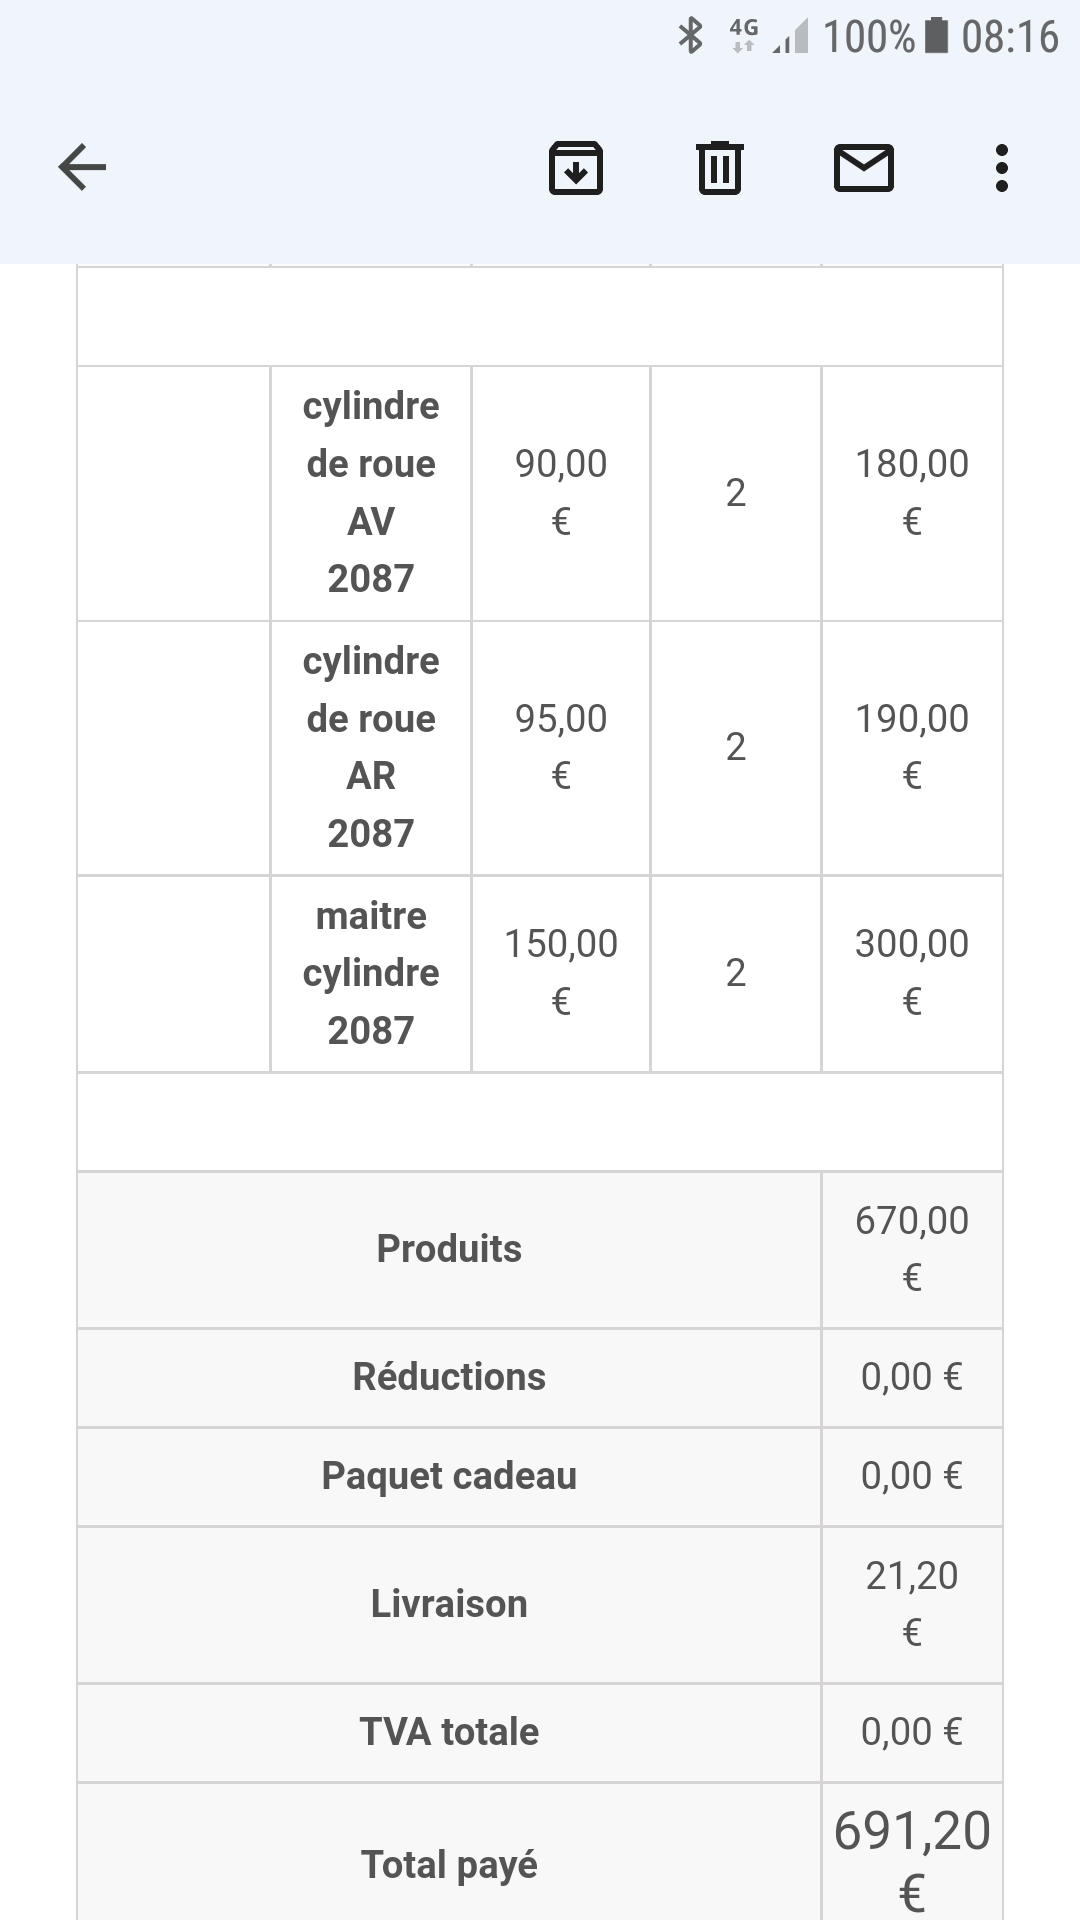
Task: Go back with the arrow icon
Action: point(82,167)
